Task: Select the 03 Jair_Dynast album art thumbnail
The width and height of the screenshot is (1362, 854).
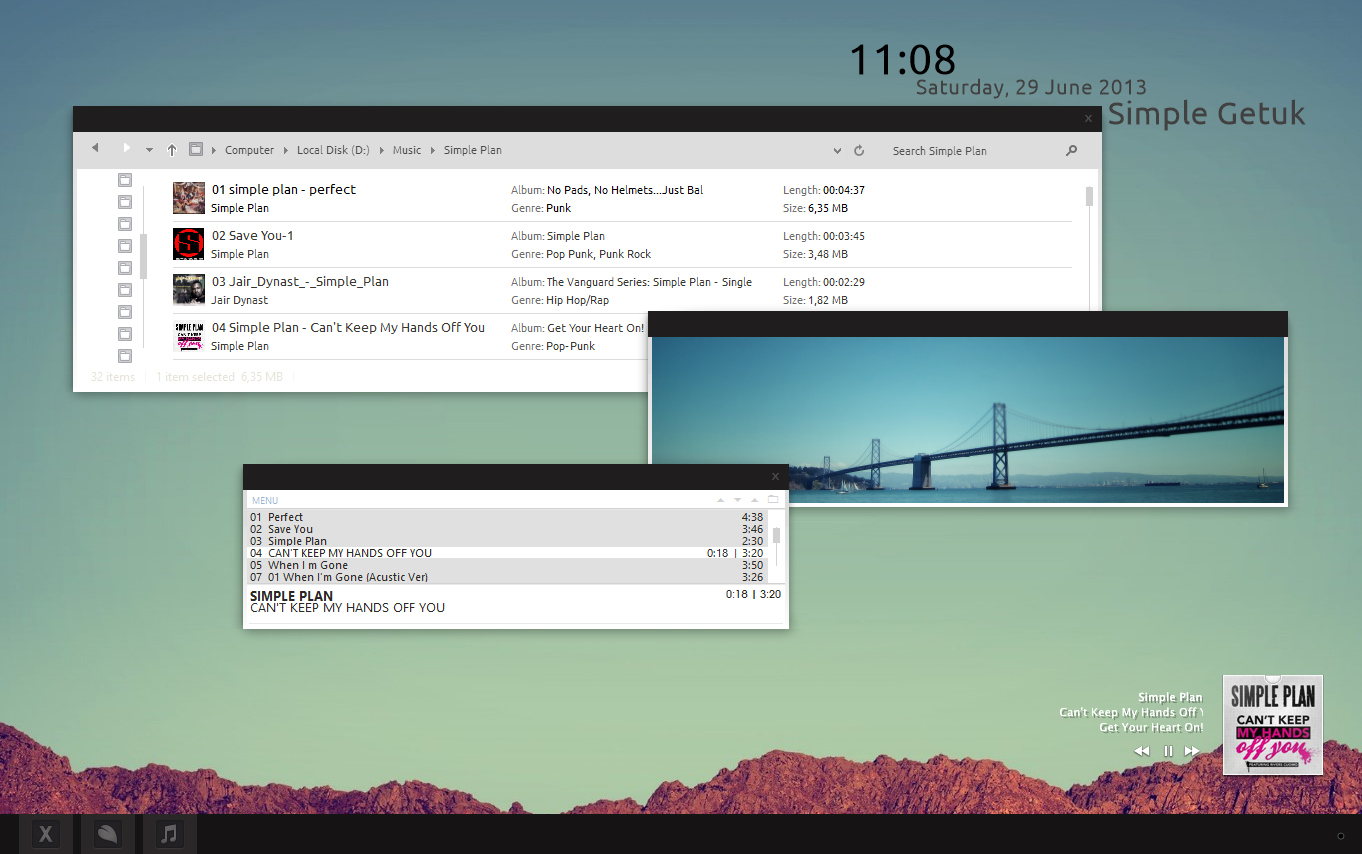Action: 189,289
